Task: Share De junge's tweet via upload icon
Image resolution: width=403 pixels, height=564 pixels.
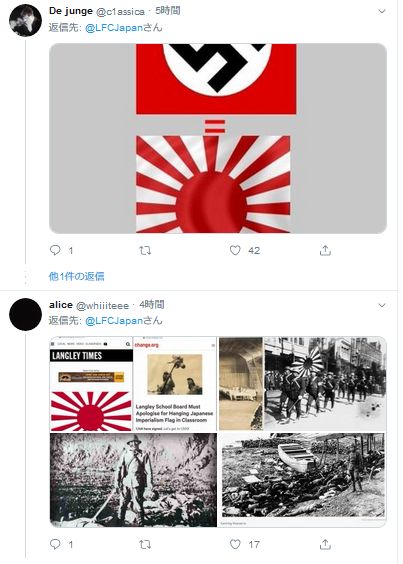Action: (325, 250)
